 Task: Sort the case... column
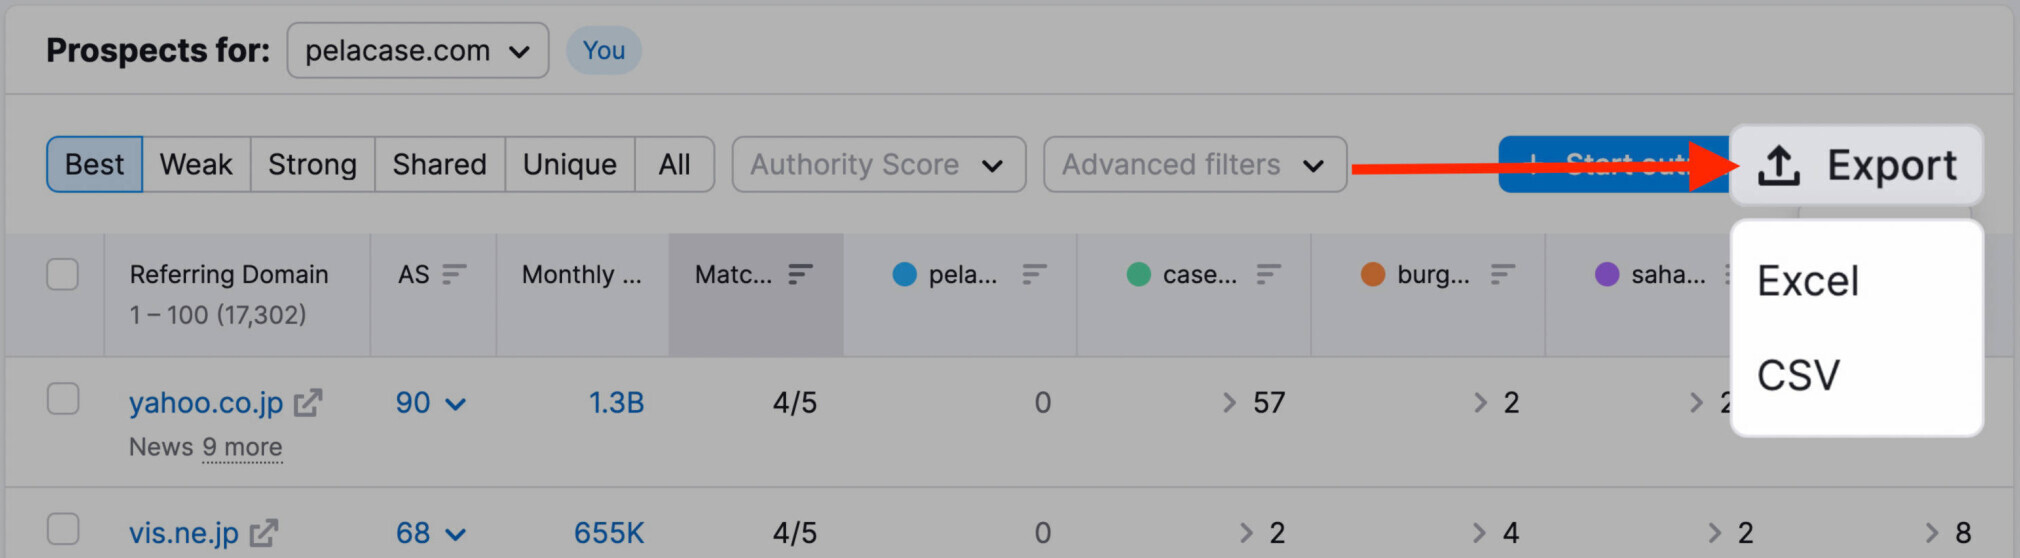(1268, 274)
